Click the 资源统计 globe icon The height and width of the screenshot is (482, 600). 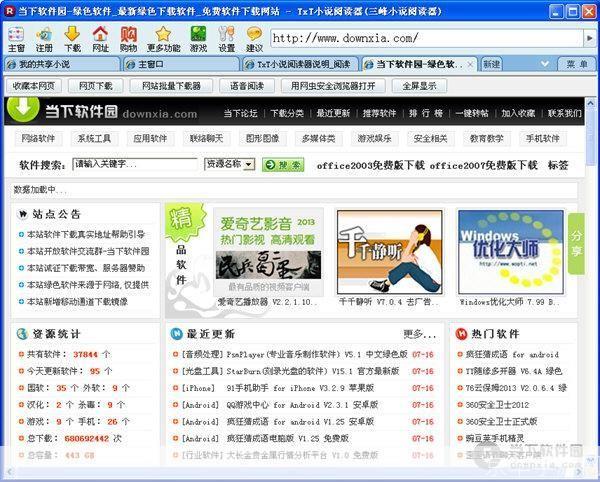(x=22, y=334)
